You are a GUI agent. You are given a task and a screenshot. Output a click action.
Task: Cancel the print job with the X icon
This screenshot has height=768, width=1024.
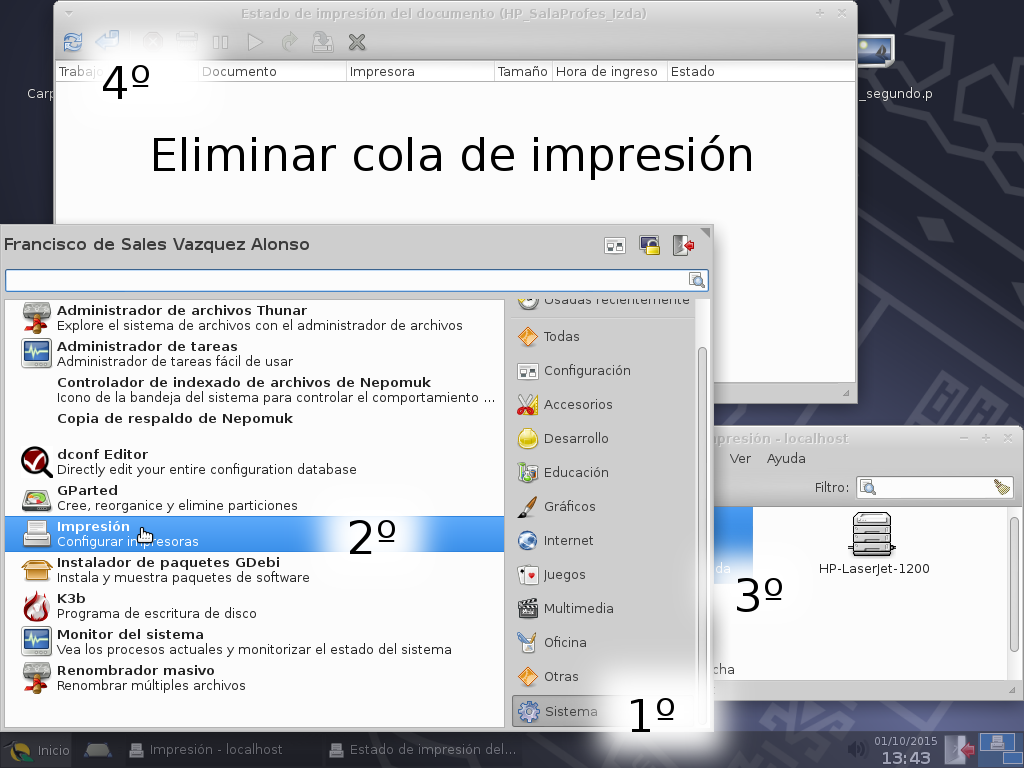pyautogui.click(x=356, y=42)
